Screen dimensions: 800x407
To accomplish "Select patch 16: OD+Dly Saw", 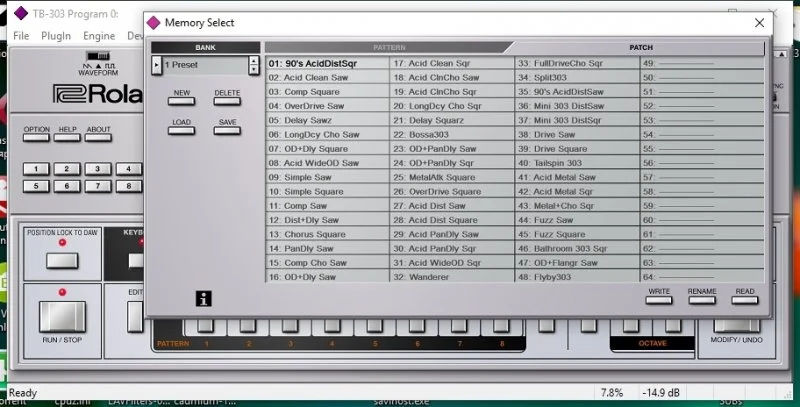I will click(327, 276).
